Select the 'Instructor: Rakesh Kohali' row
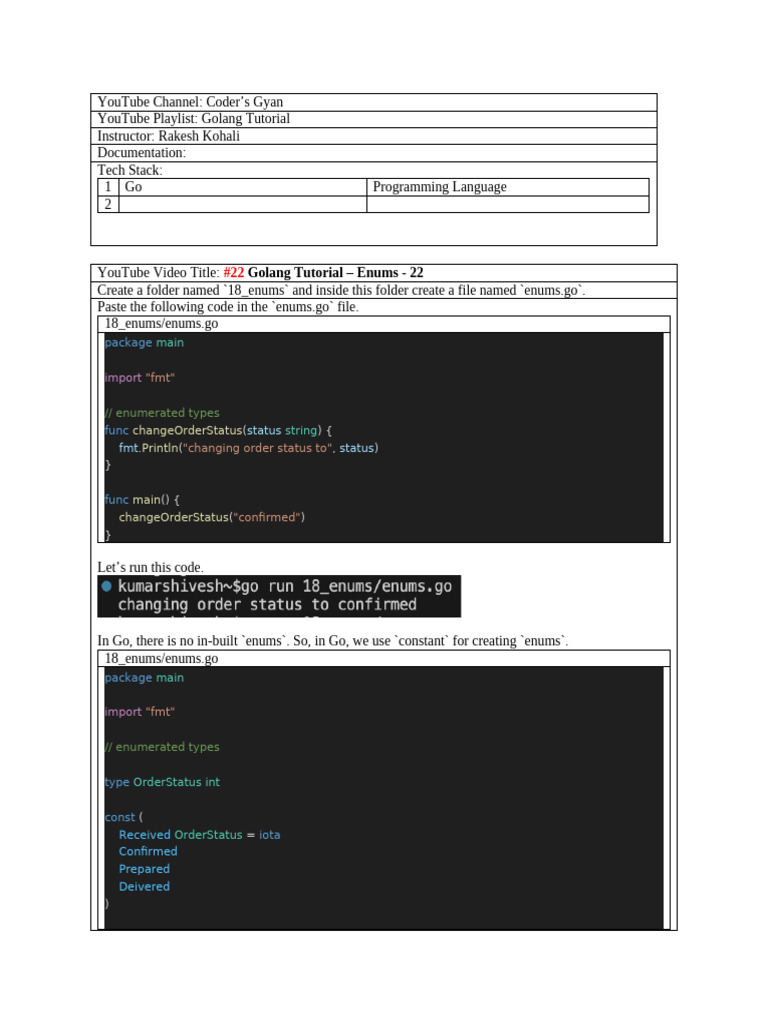 click(x=374, y=136)
